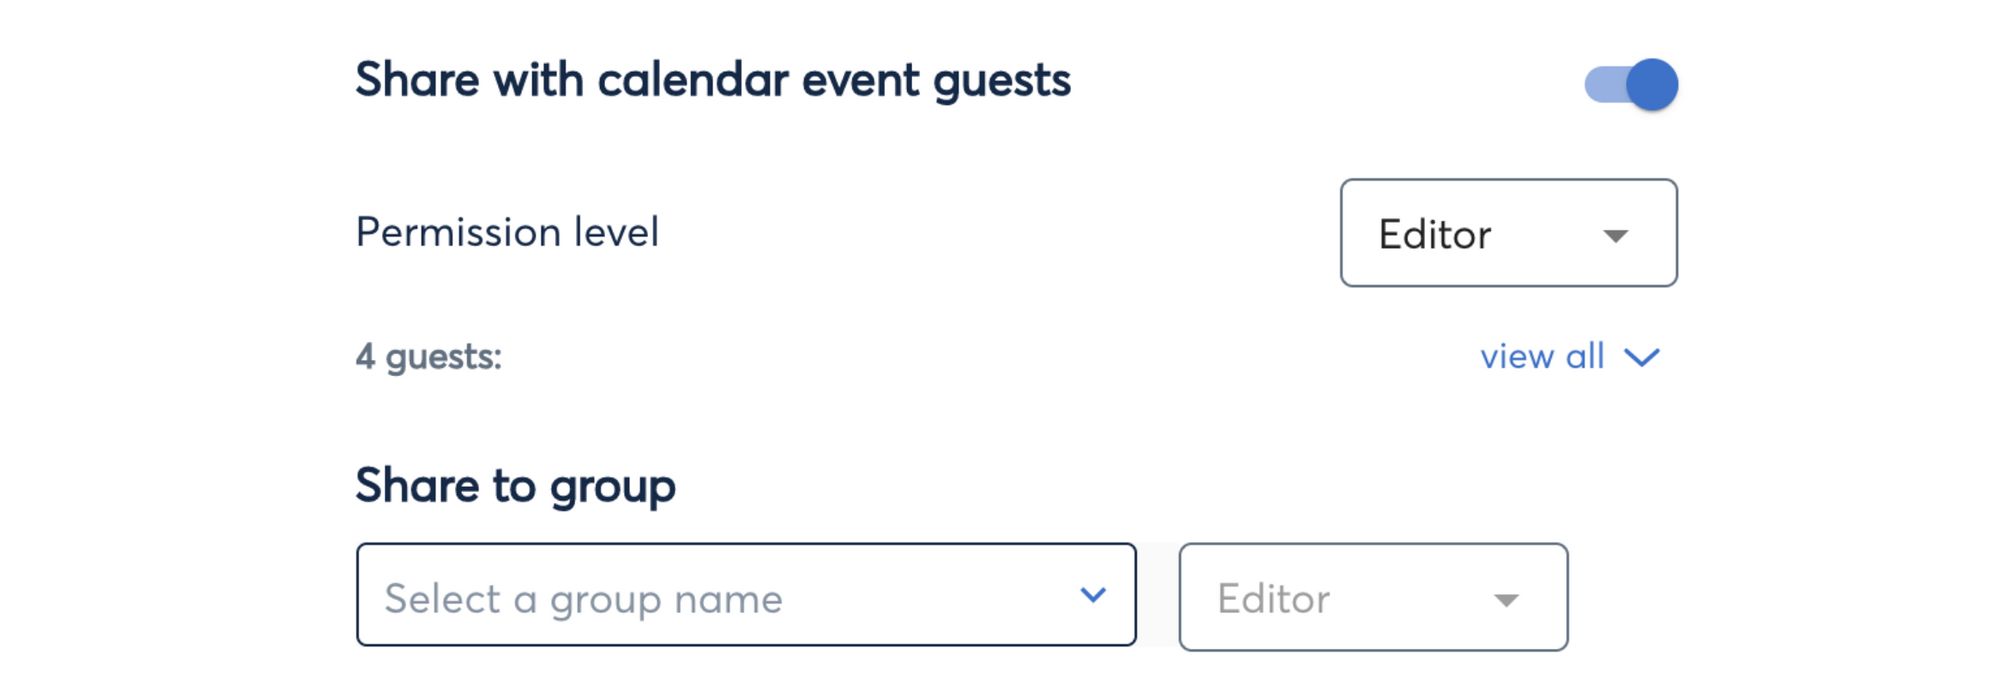This screenshot has width=2000, height=679.
Task: Click the chevron beside "view all"
Action: (1641, 358)
